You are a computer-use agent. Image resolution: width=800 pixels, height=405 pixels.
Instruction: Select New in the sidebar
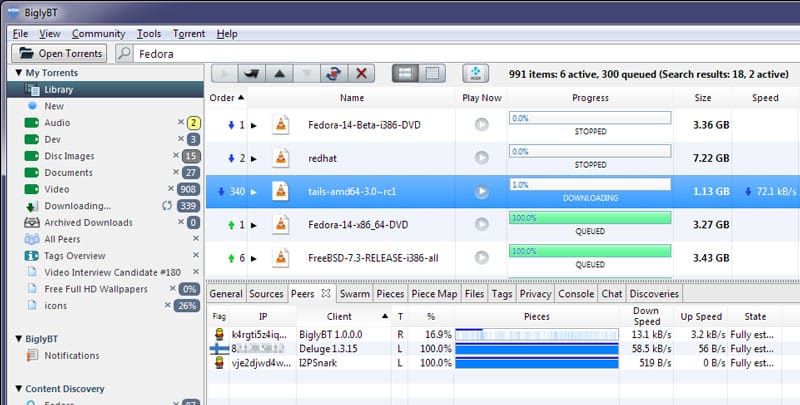click(54, 106)
